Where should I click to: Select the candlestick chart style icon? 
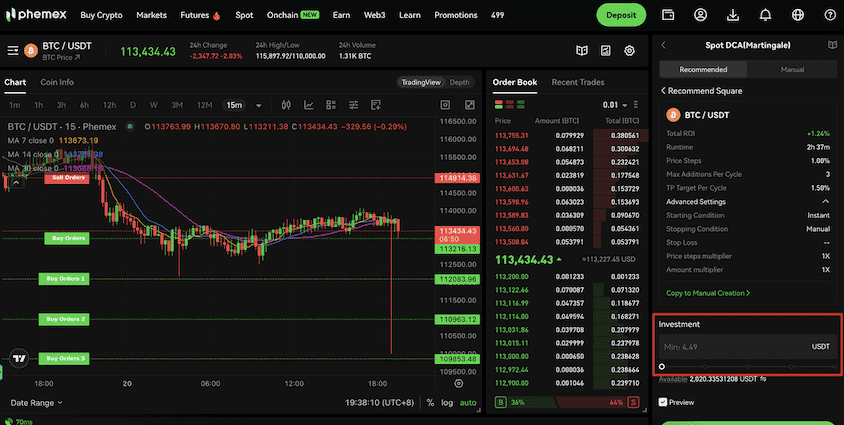(286, 105)
